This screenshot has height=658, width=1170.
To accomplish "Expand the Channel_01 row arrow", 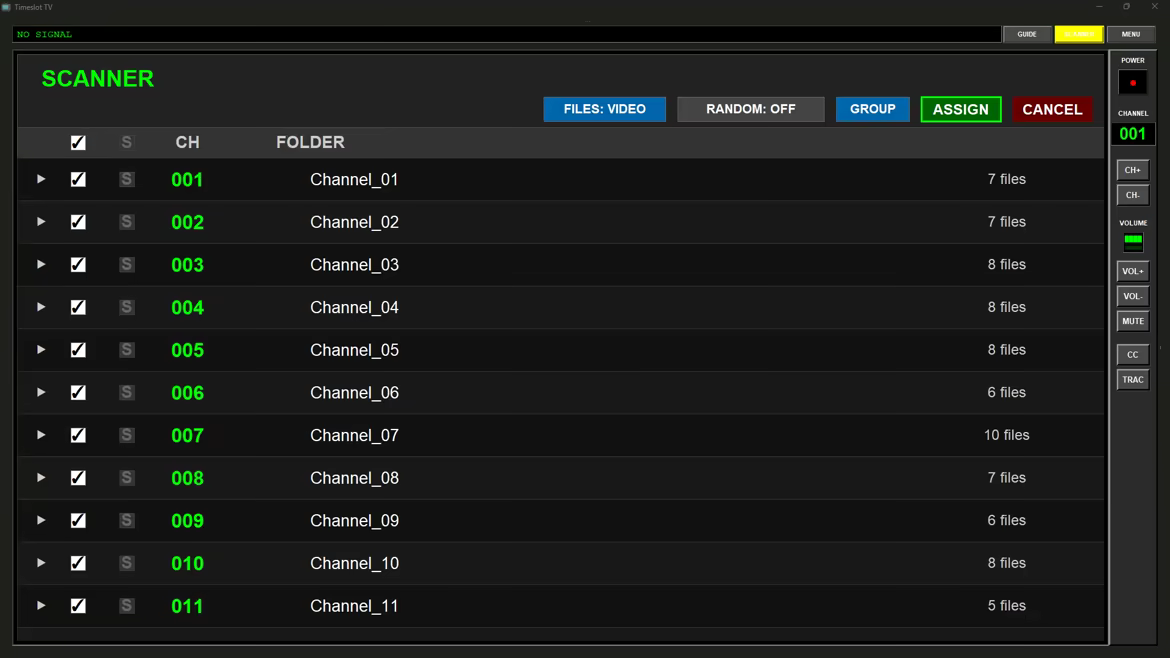I will tap(41, 179).
